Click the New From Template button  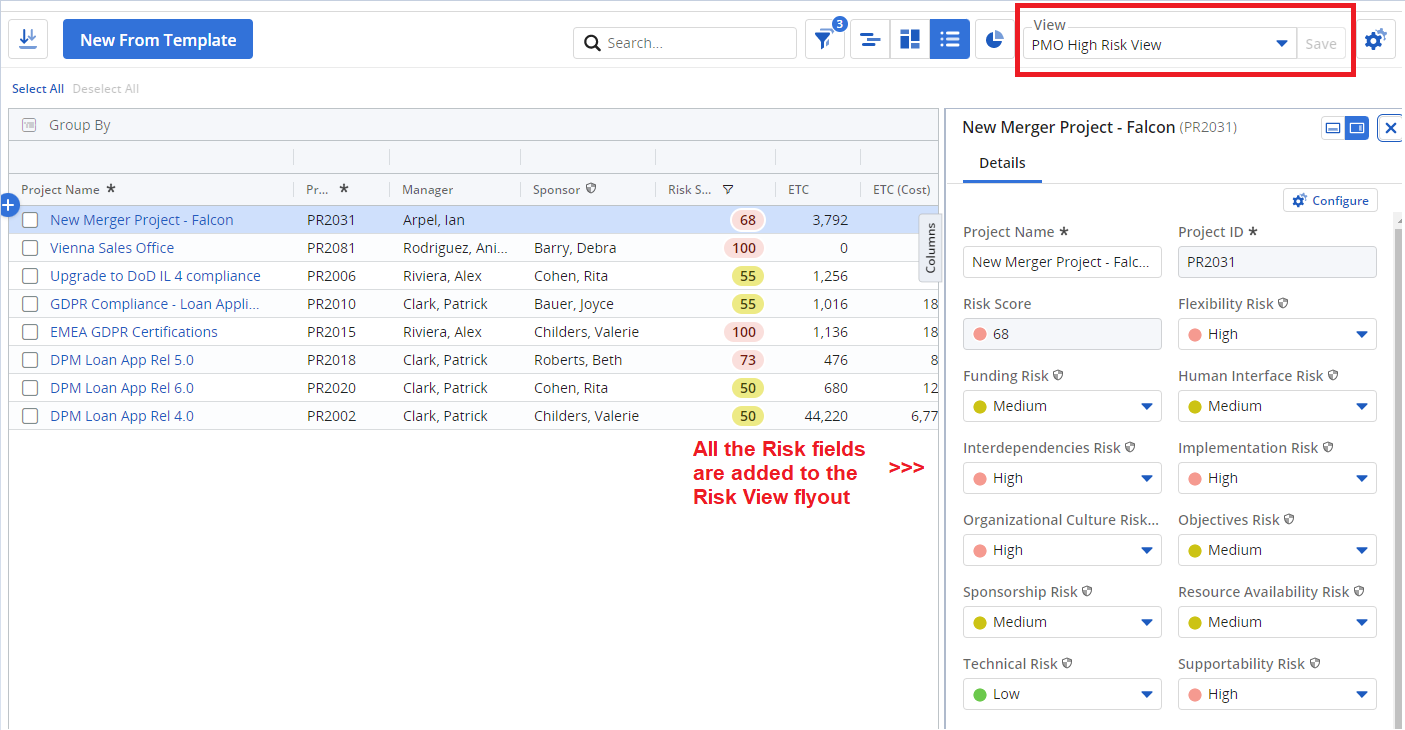pos(158,39)
